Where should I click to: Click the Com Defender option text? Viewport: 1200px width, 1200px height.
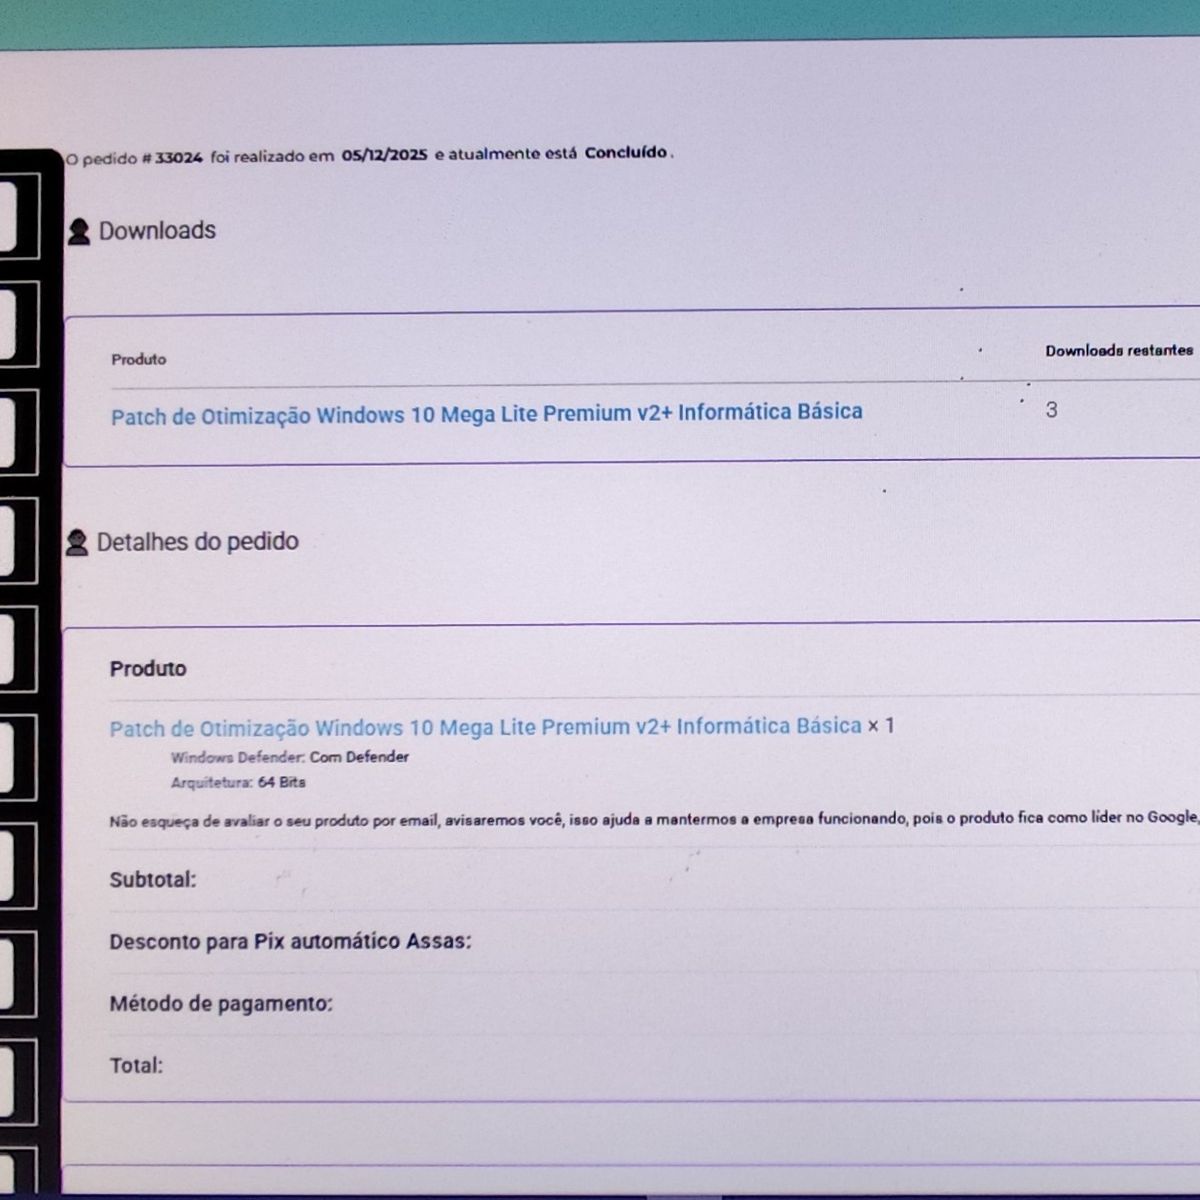pos(359,757)
